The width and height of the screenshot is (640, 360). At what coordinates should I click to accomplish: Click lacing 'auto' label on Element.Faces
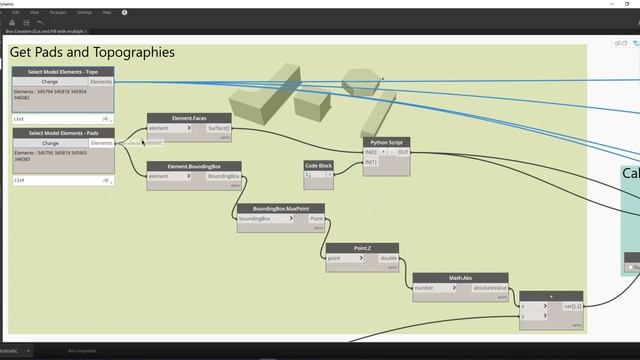225,138
